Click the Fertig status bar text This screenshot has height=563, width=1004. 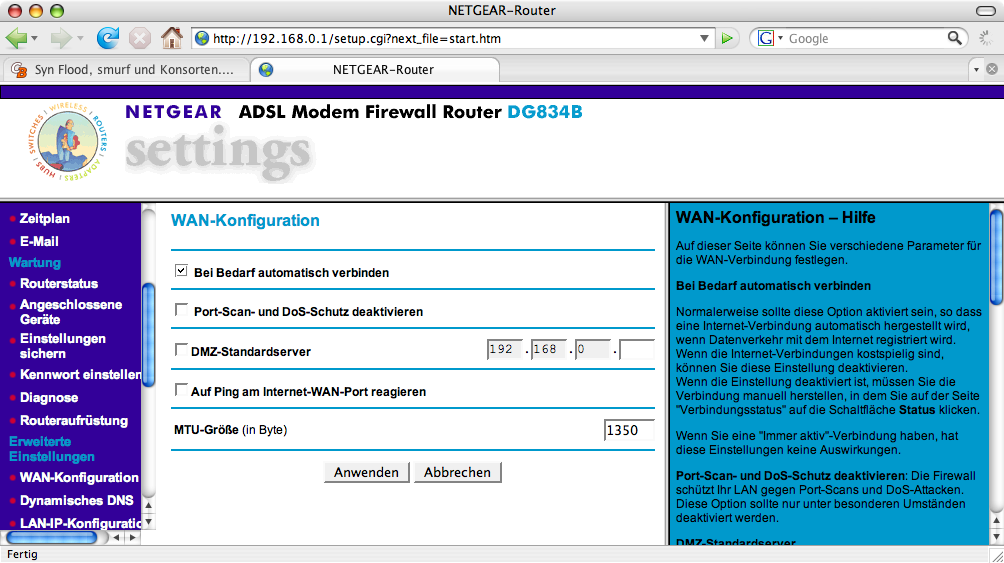point(22,554)
